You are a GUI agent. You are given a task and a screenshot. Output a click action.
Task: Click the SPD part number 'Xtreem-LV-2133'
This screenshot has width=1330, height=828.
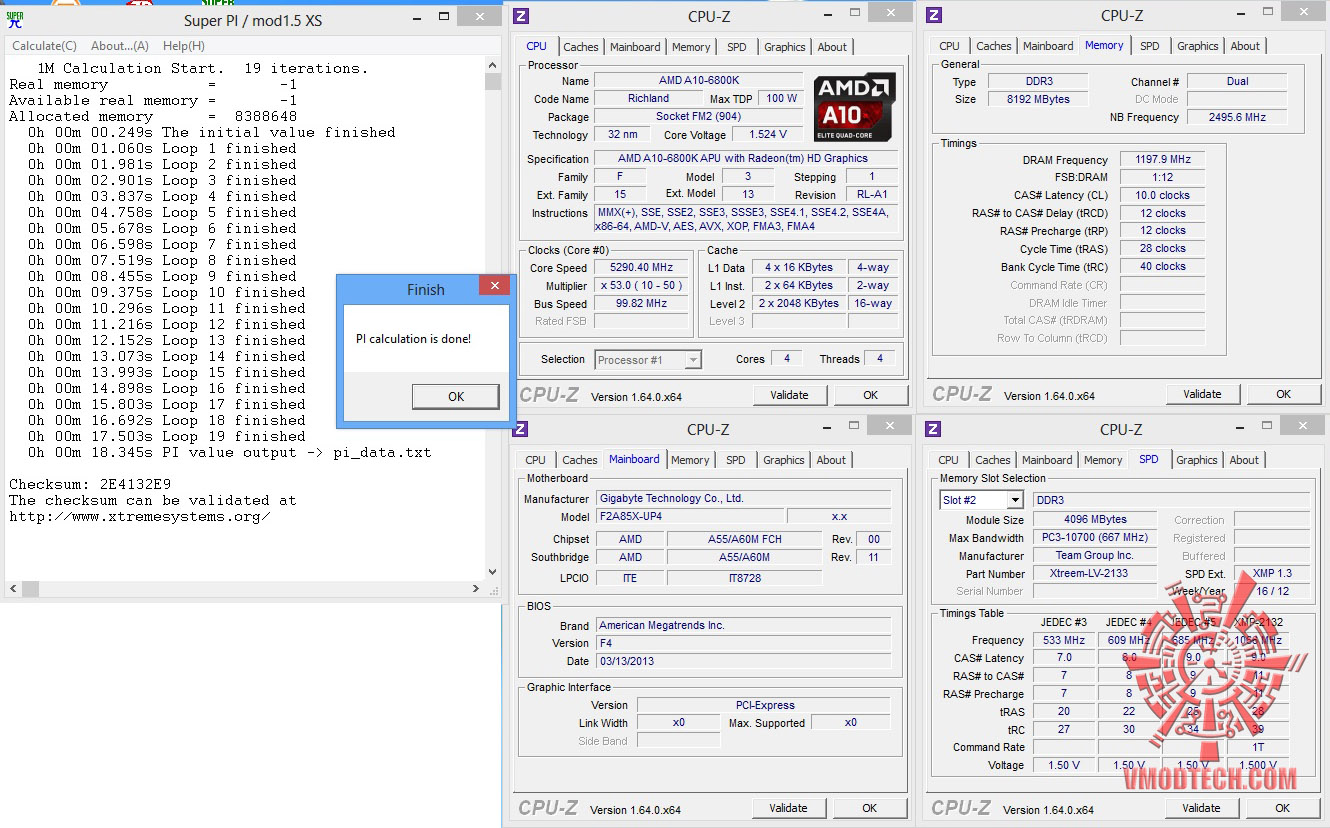[x=1094, y=575]
